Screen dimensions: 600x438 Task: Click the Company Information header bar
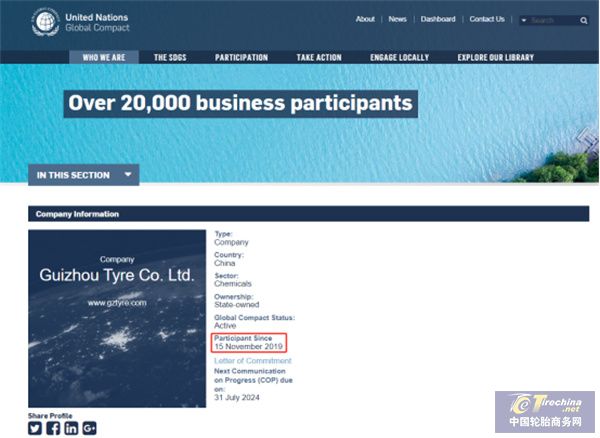(x=308, y=214)
